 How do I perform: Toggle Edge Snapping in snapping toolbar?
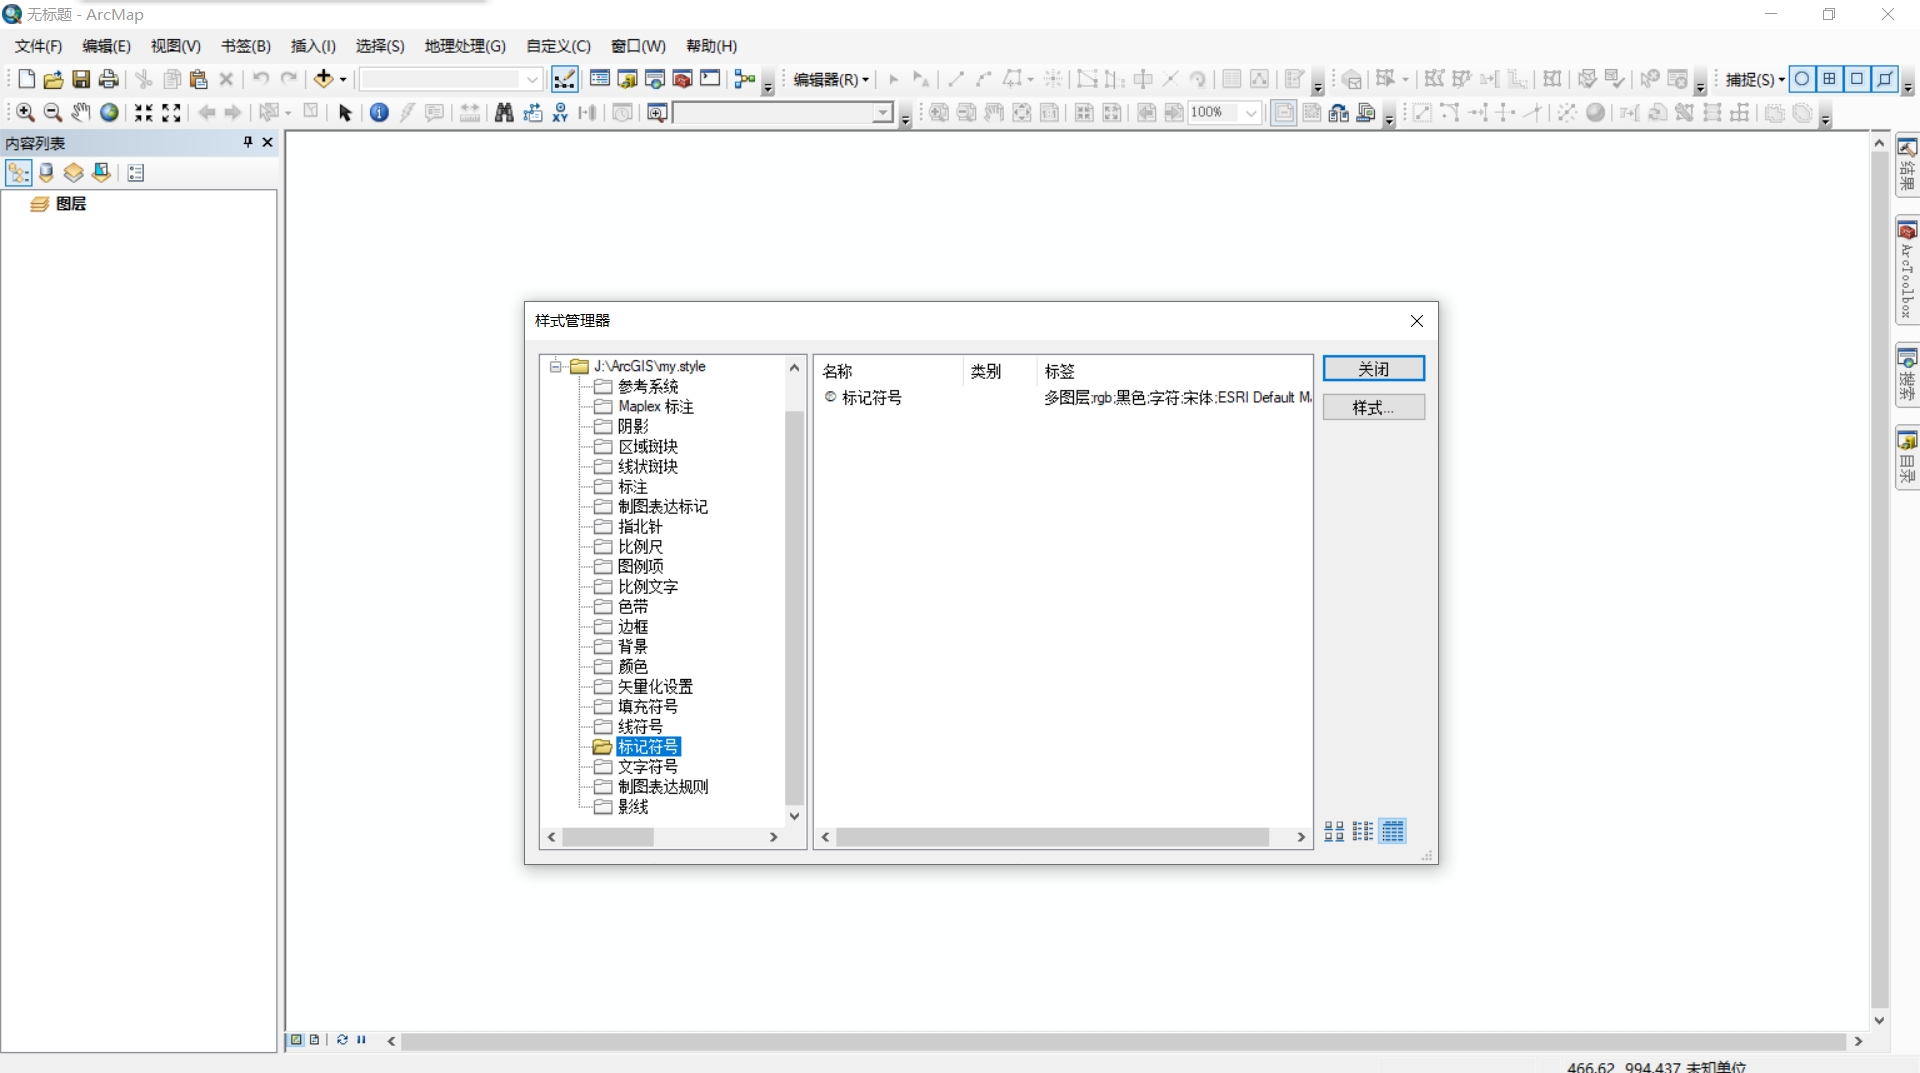pos(1885,79)
